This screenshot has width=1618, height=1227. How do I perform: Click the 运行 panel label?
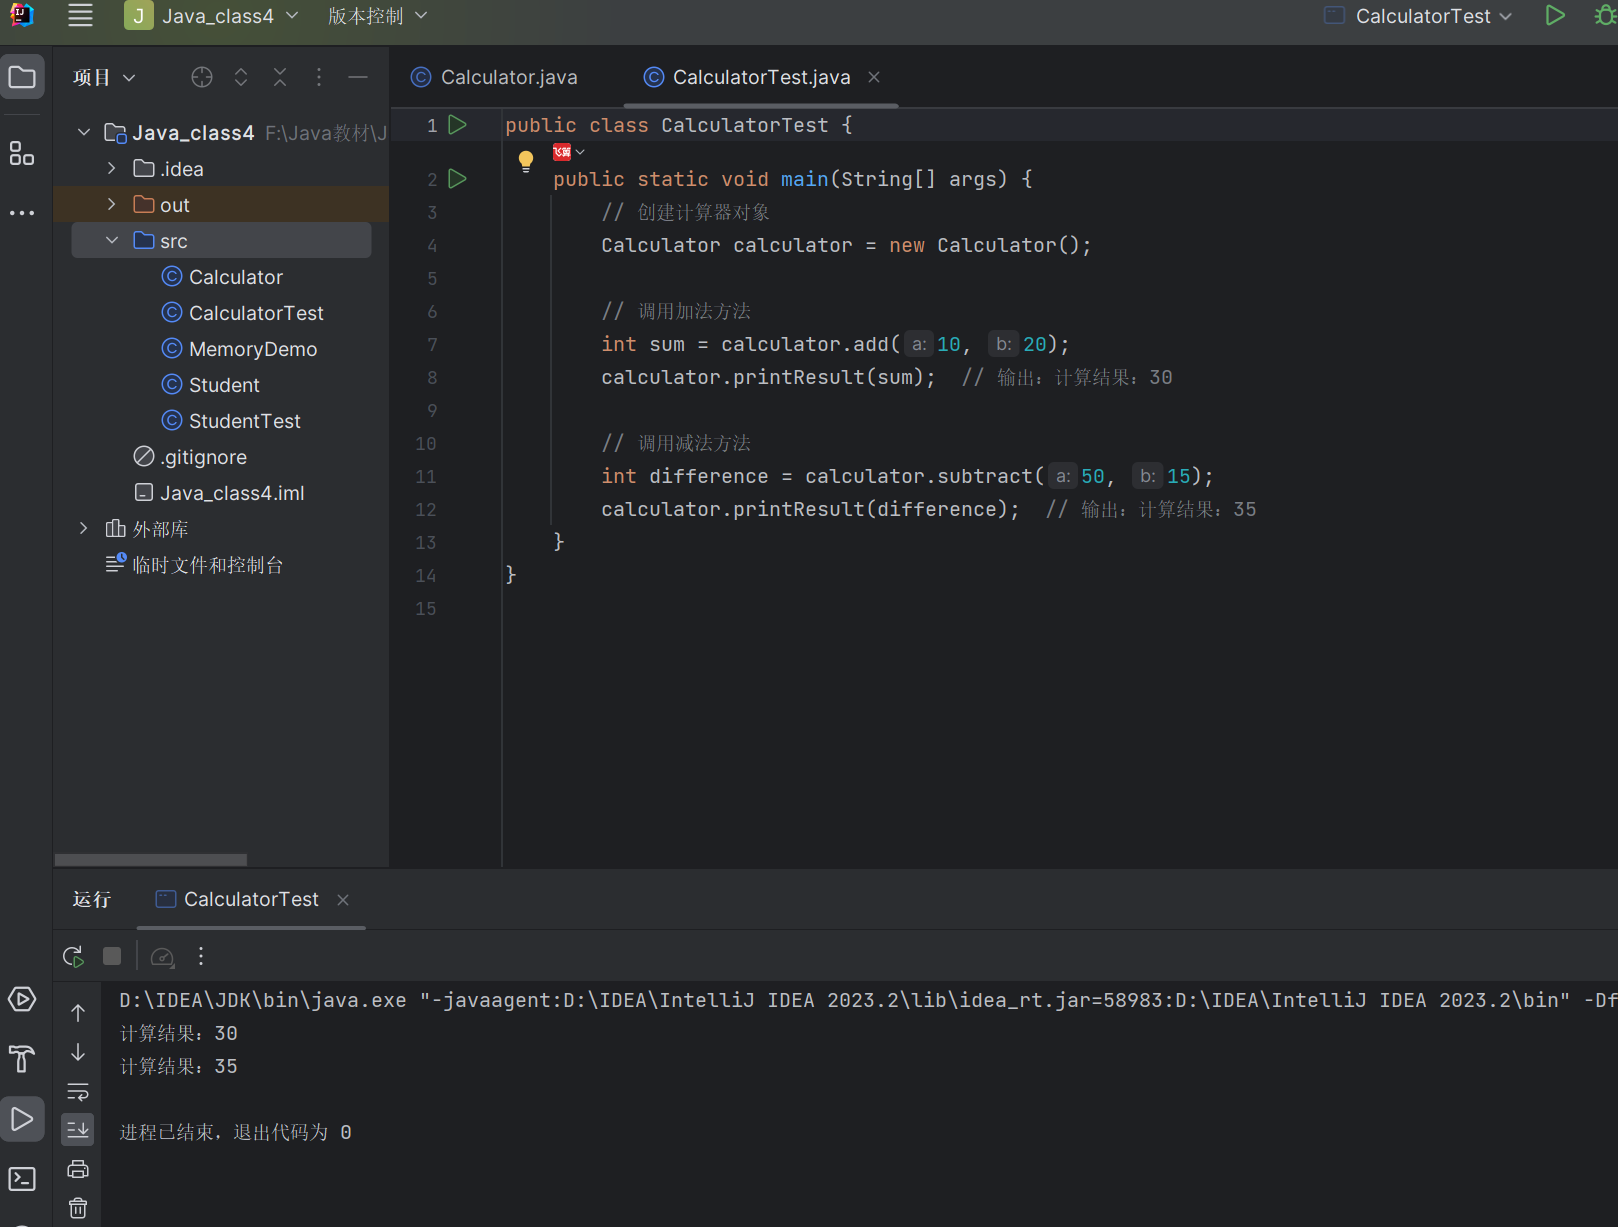(92, 900)
